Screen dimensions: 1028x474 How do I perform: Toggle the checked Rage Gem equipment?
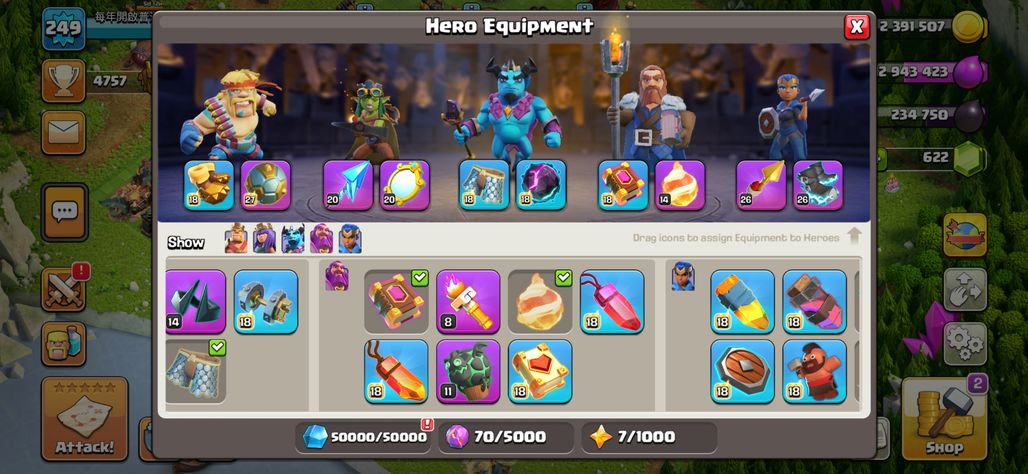[540, 302]
